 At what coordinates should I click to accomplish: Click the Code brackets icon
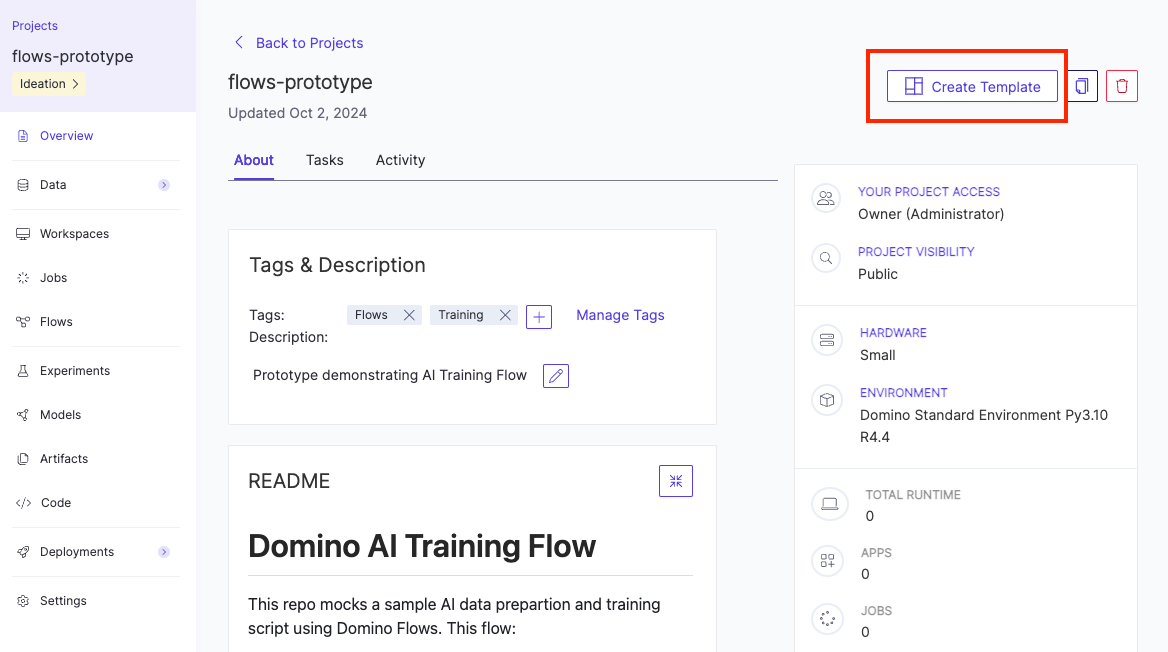point(23,503)
